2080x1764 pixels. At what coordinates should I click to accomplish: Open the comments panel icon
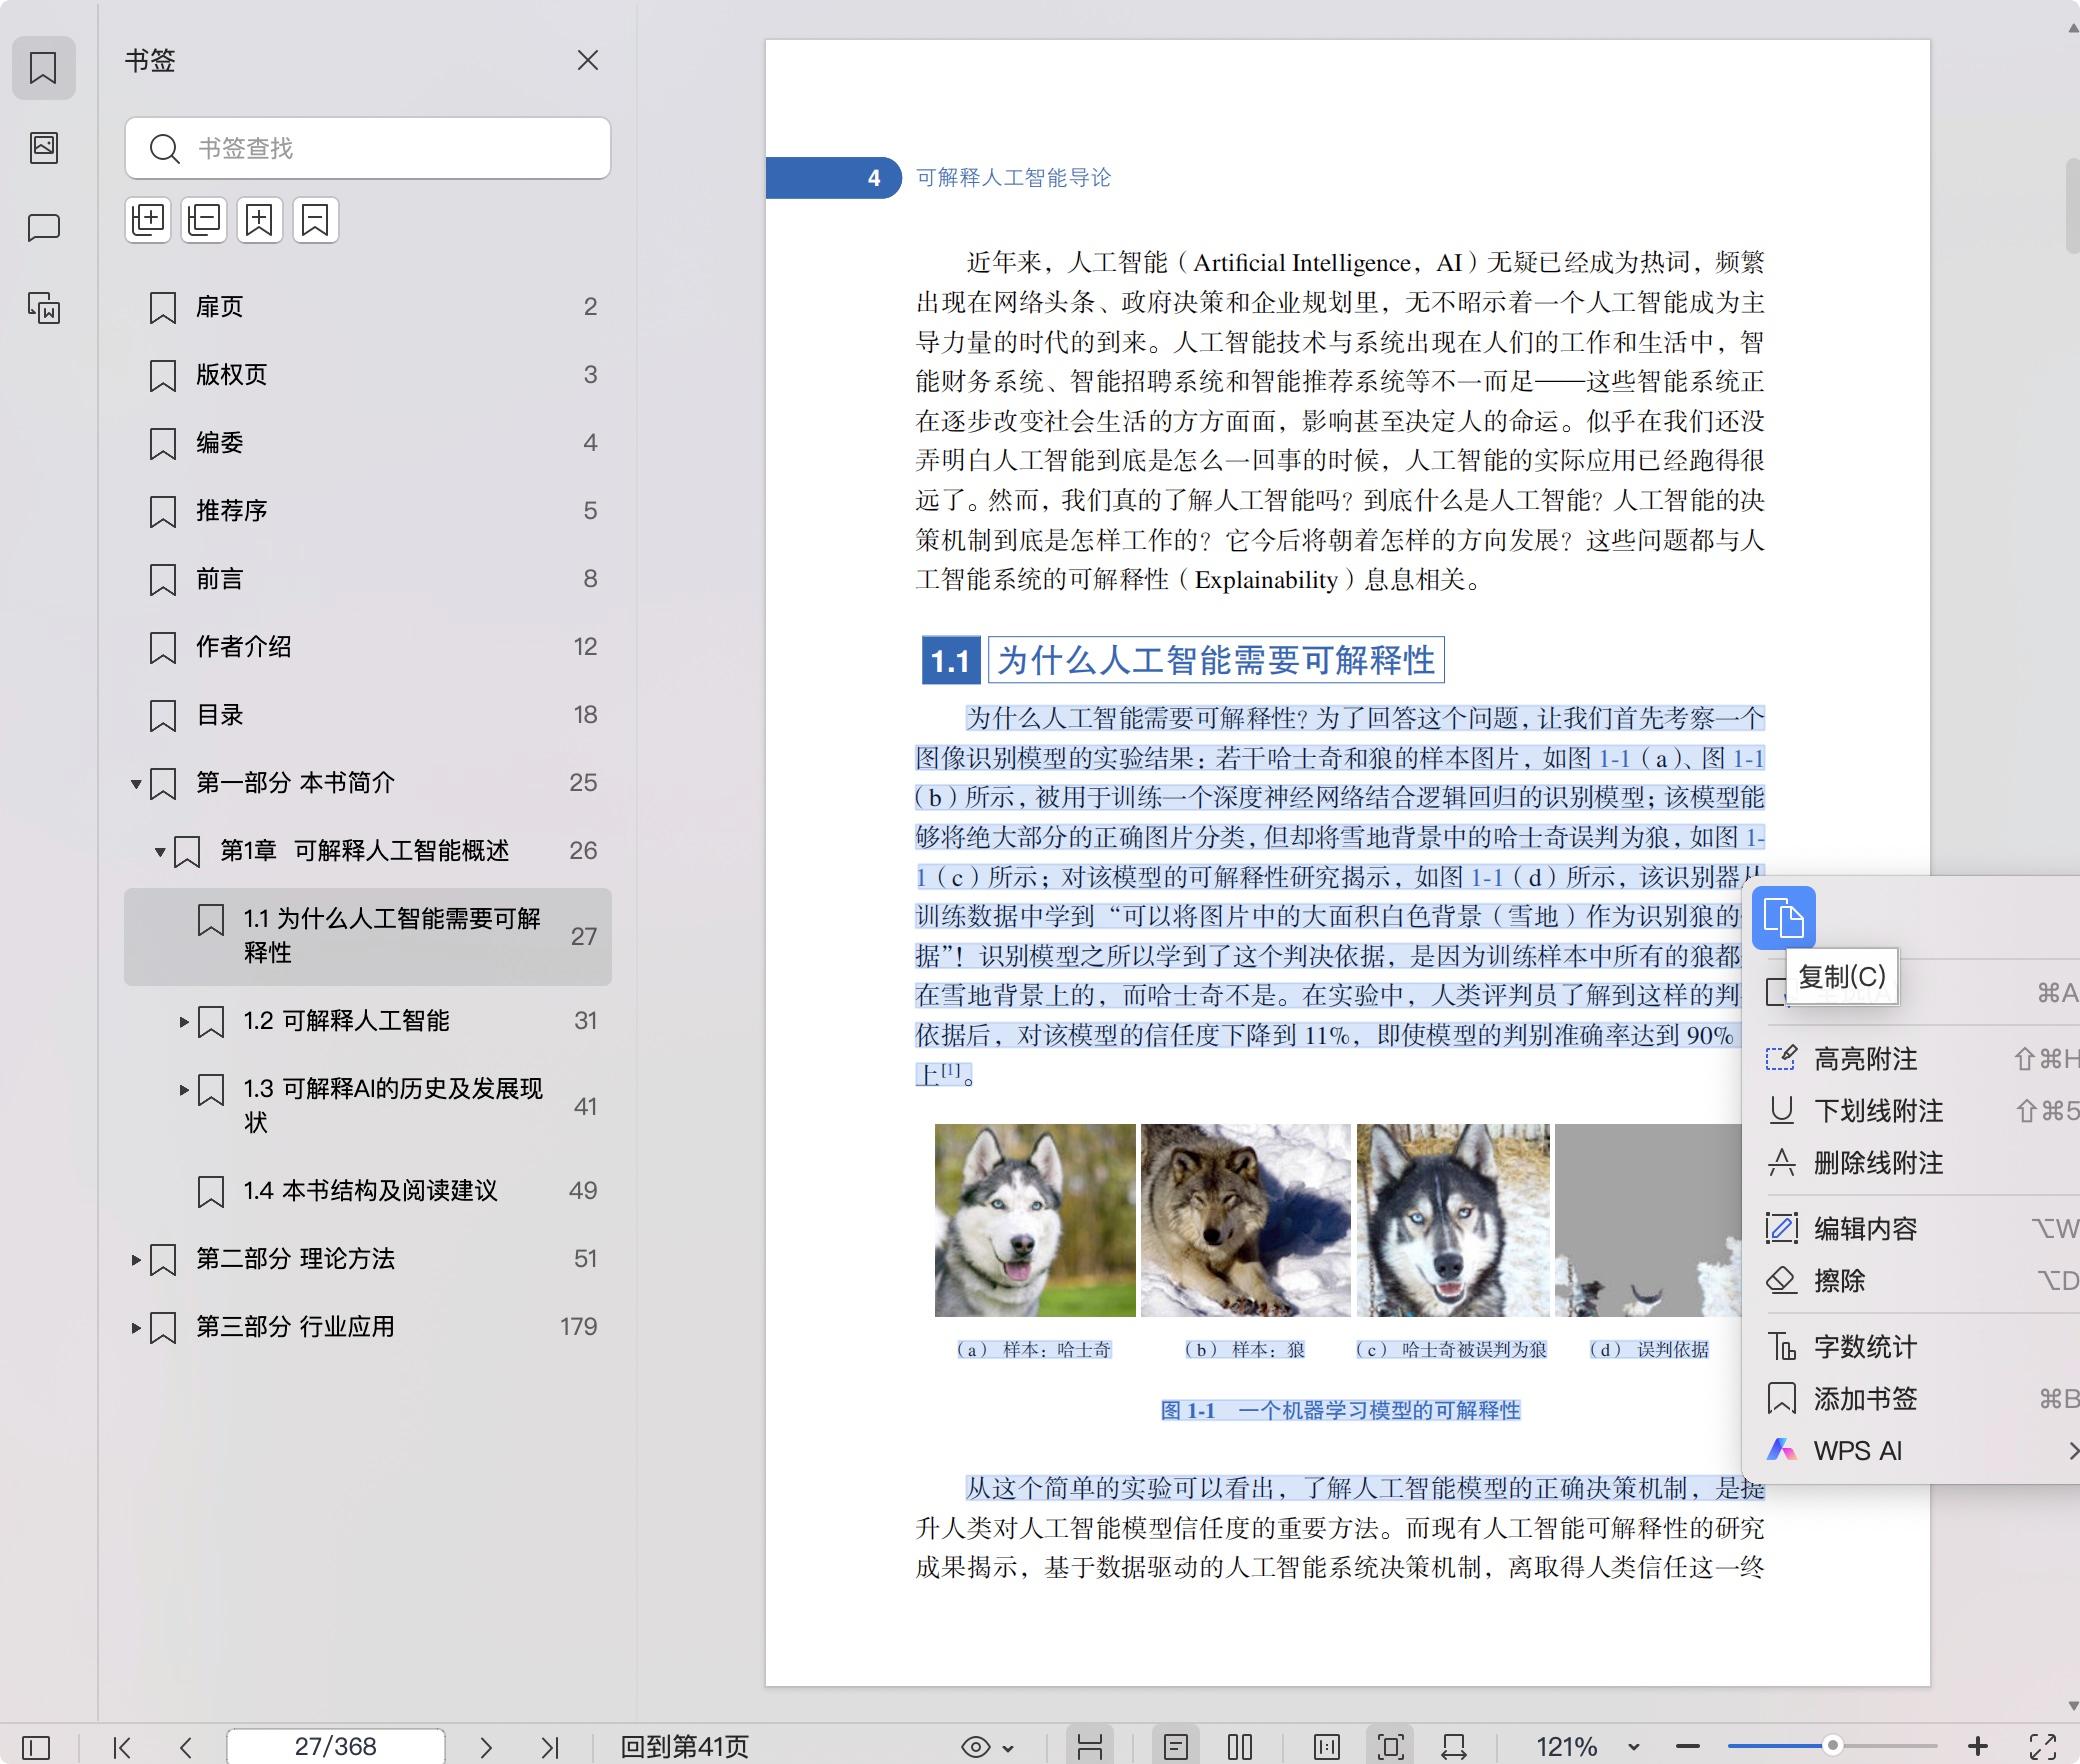43,228
